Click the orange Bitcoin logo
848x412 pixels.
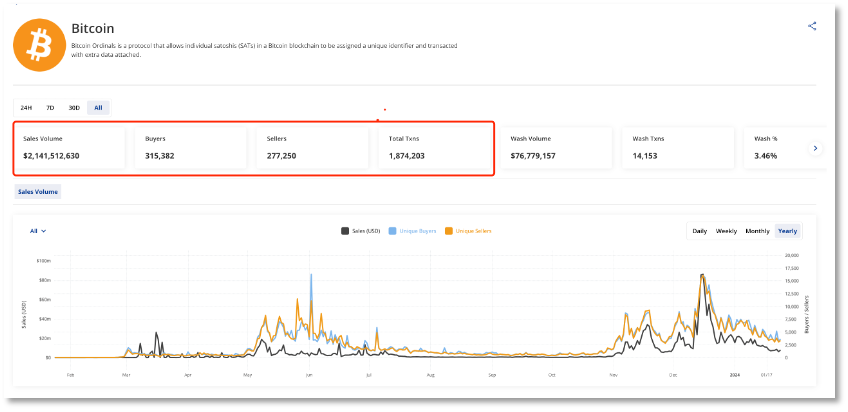(38, 41)
